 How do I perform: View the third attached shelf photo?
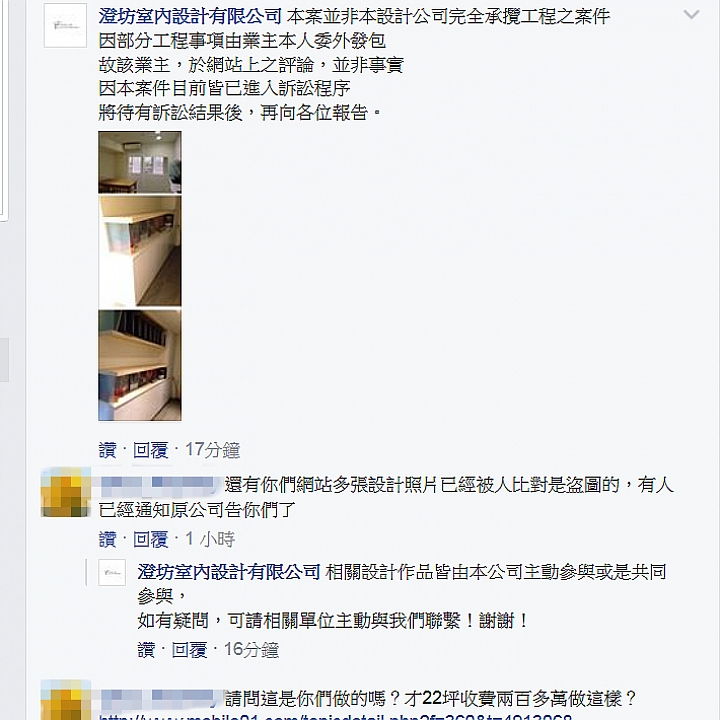140,365
